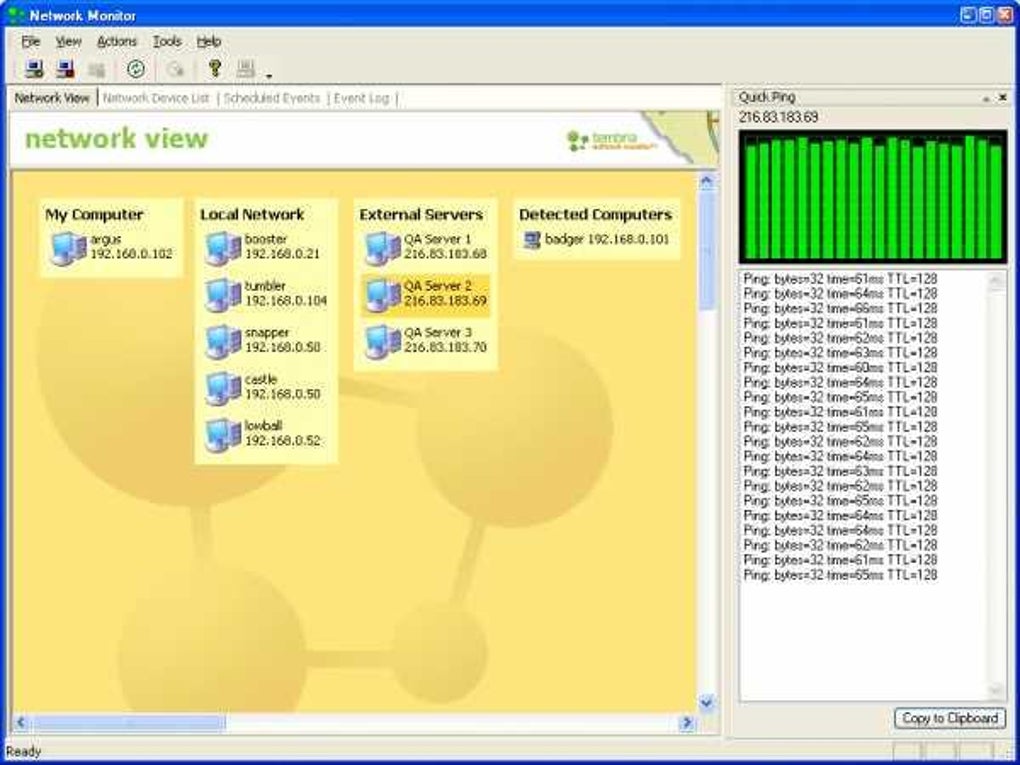Click the argus 192.168.0.102 label
The width and height of the screenshot is (1020, 765).
click(x=131, y=247)
